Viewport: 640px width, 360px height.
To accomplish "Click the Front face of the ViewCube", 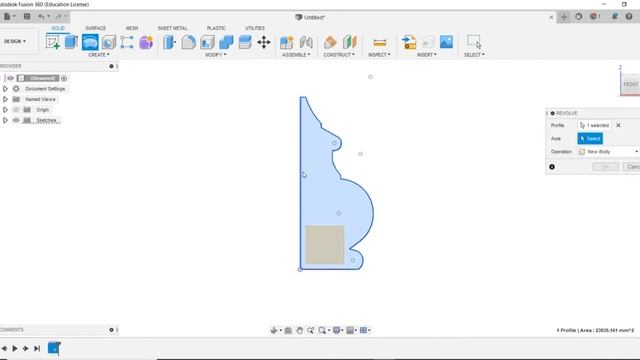I will tap(631, 84).
